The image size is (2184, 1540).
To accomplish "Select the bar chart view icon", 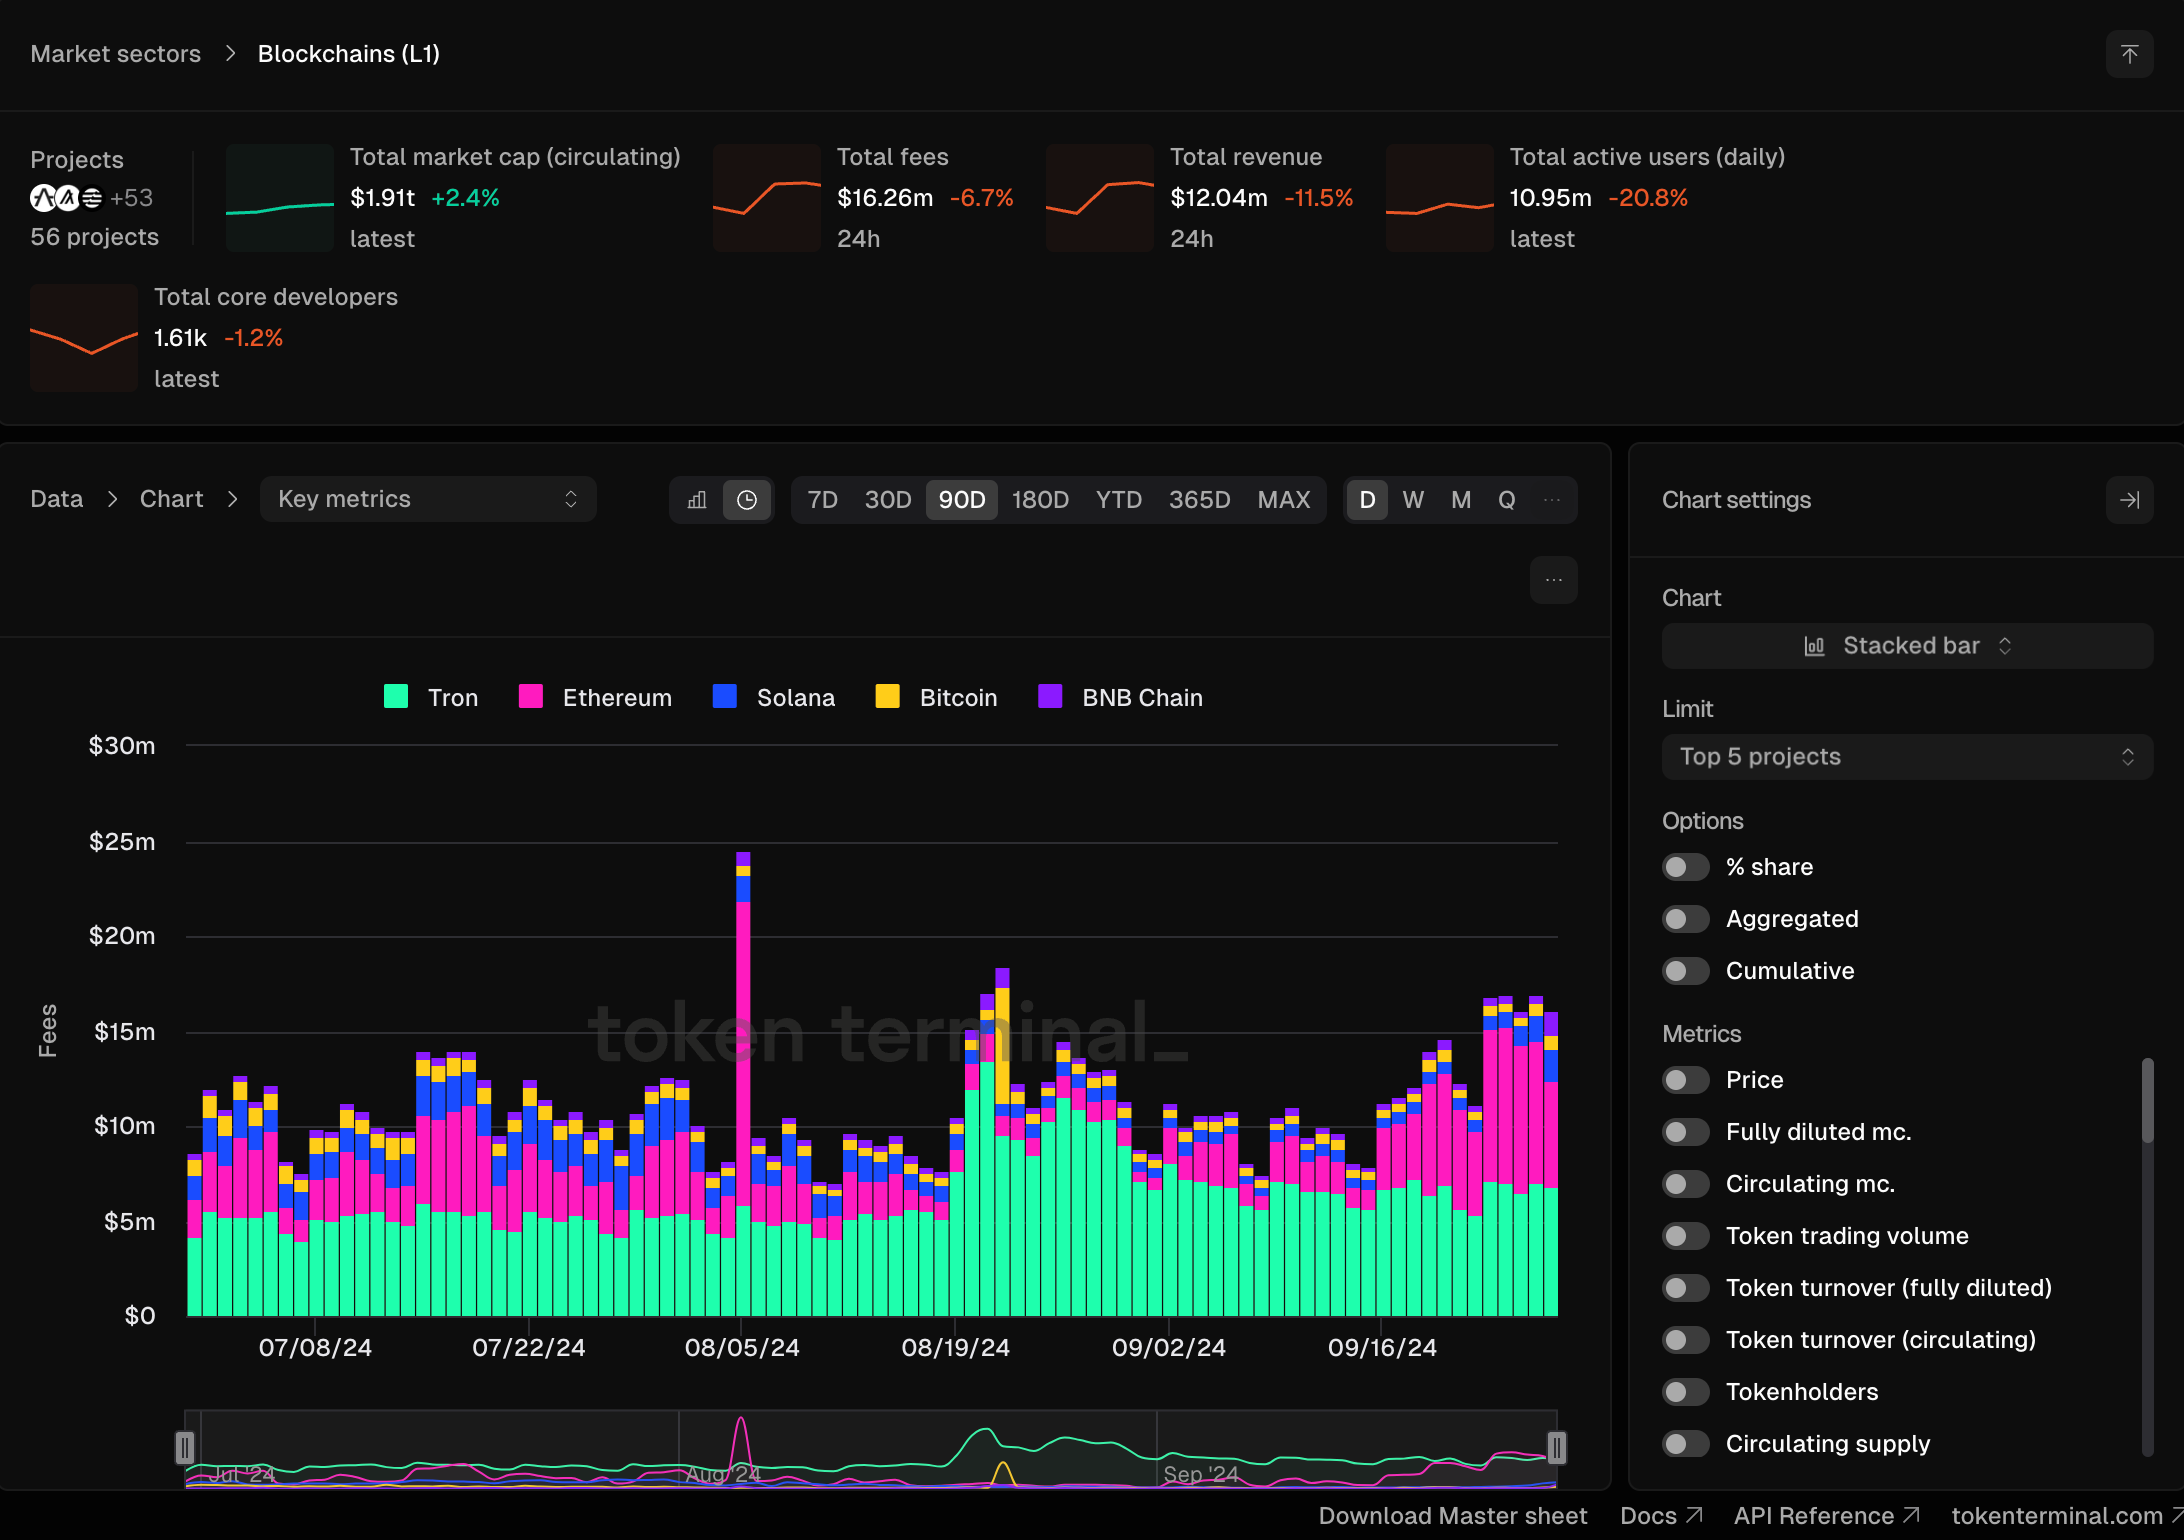I will 697,500.
